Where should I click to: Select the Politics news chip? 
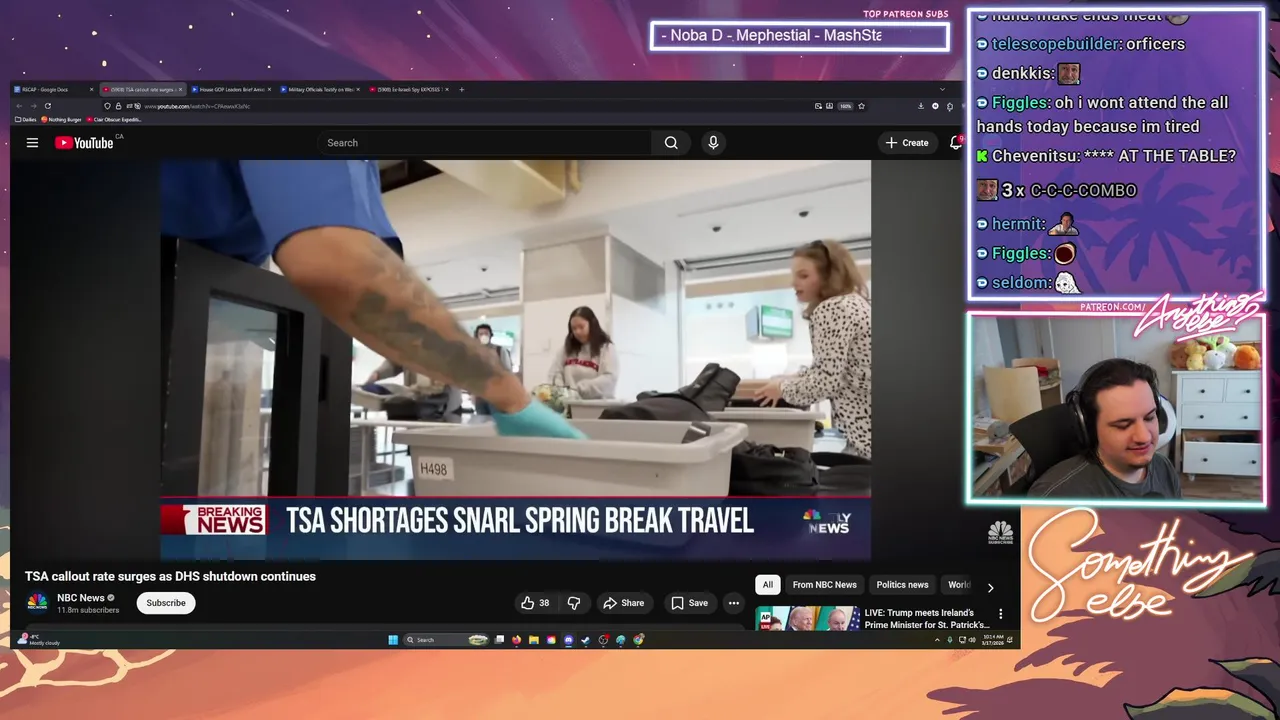coord(902,585)
